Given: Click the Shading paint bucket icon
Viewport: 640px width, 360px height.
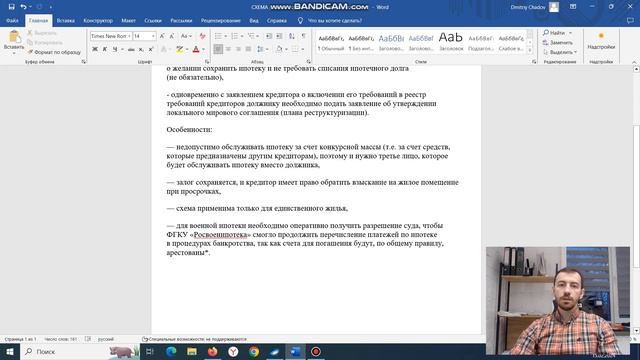Looking at the screenshot, I should 279,49.
